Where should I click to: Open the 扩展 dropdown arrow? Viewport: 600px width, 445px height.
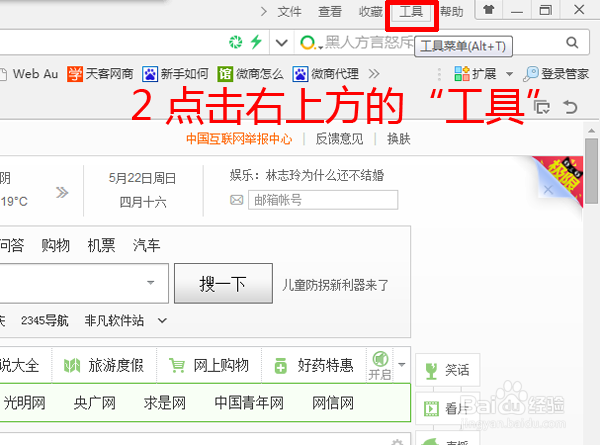[509, 74]
